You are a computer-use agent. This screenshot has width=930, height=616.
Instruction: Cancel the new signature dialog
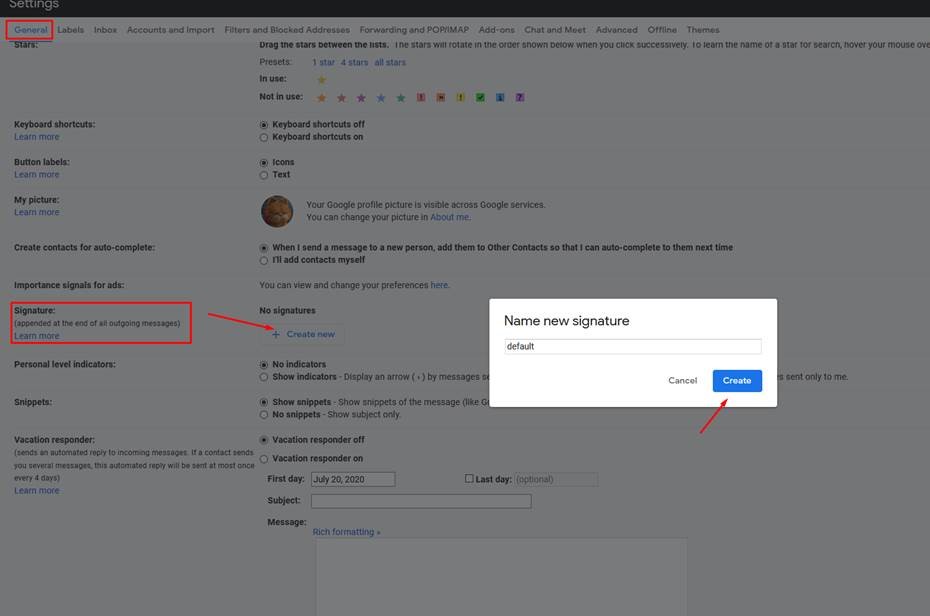pyautogui.click(x=682, y=381)
